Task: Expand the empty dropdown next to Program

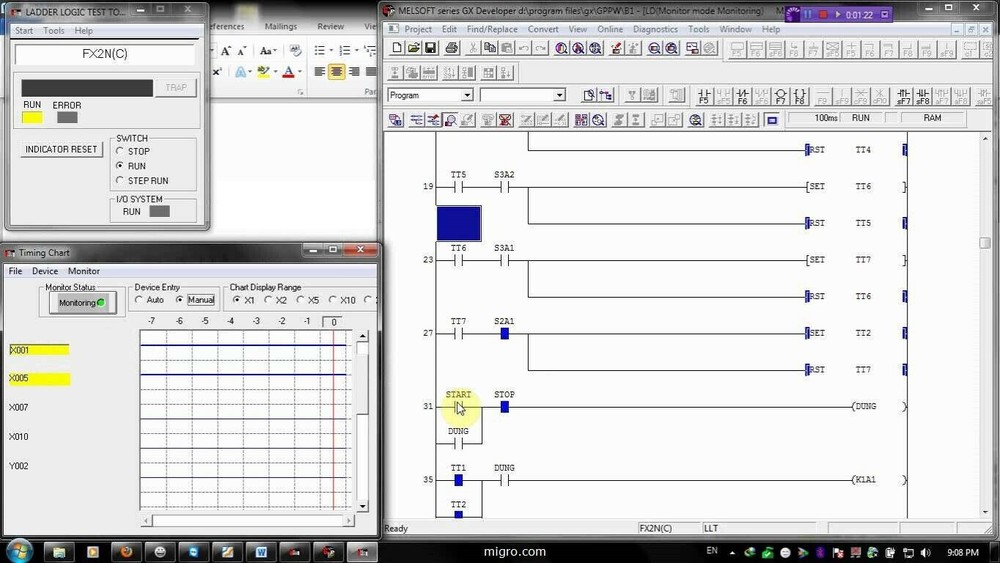Action: point(559,95)
